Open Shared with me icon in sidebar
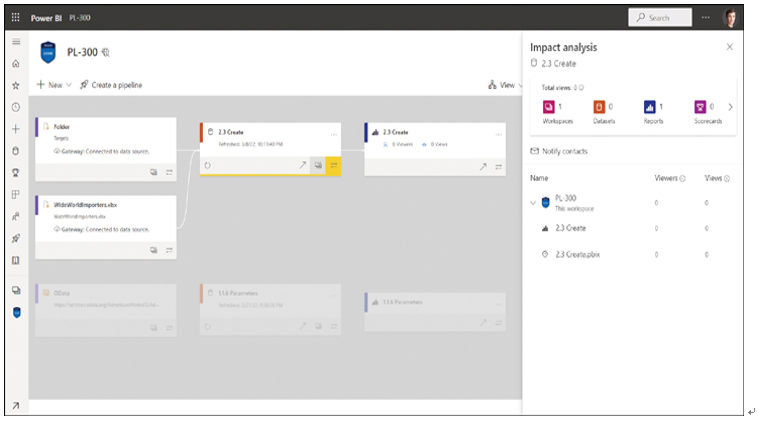Screen dimensions: 758x422 (16, 216)
